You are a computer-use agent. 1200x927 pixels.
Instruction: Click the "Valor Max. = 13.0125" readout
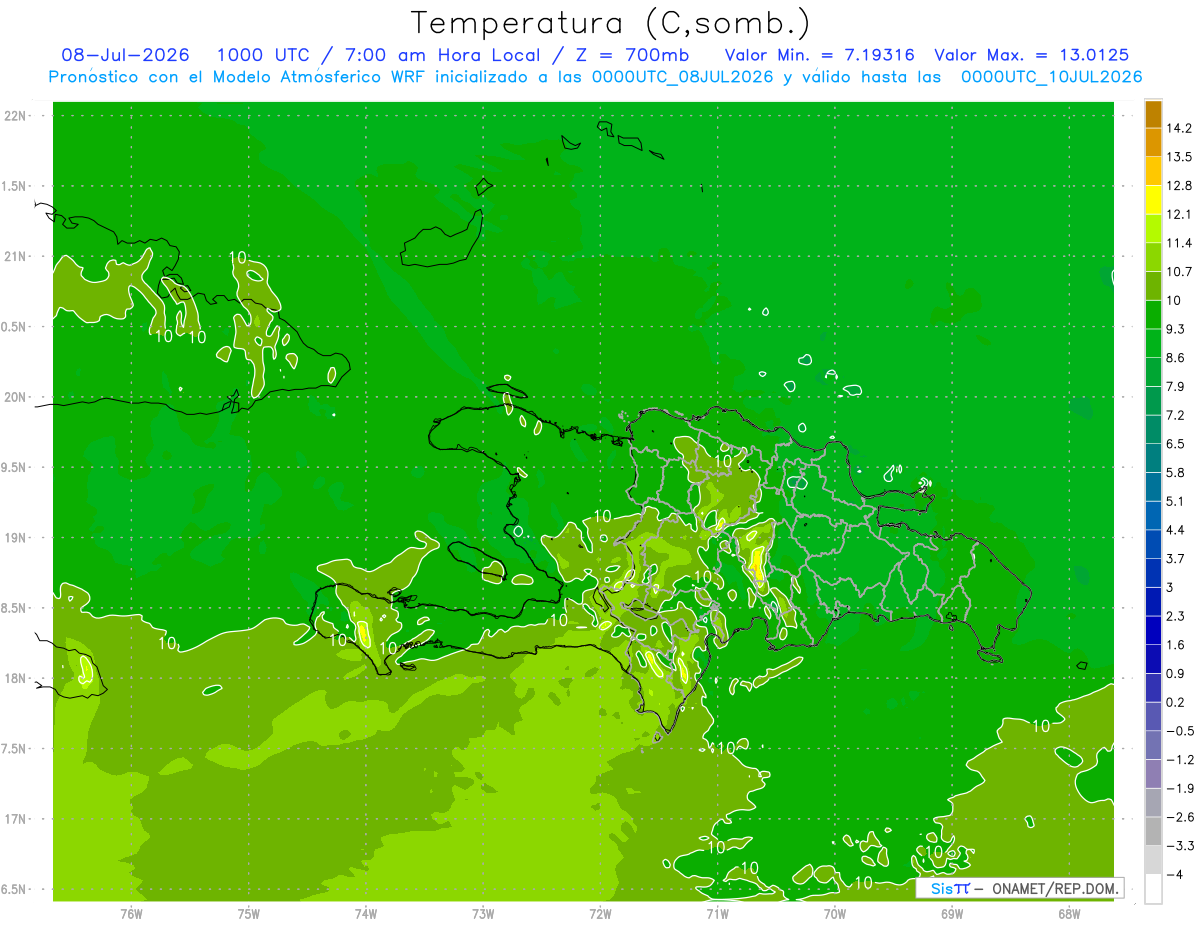pyautogui.click(x=1031, y=55)
